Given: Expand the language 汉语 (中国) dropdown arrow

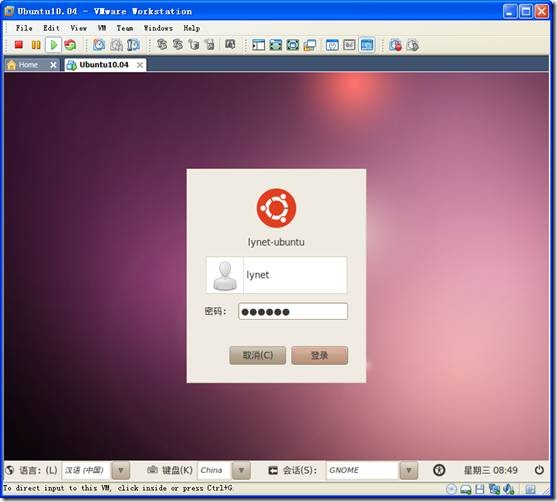Looking at the screenshot, I should (x=121, y=470).
